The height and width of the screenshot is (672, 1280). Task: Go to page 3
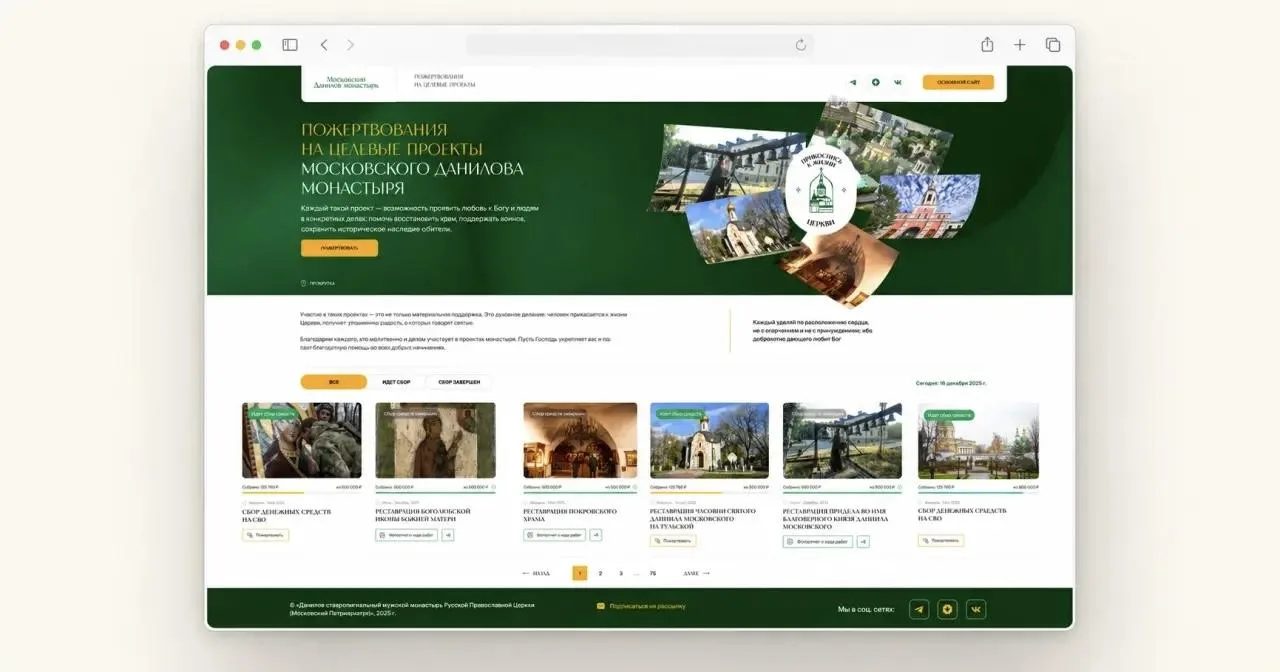[621, 573]
